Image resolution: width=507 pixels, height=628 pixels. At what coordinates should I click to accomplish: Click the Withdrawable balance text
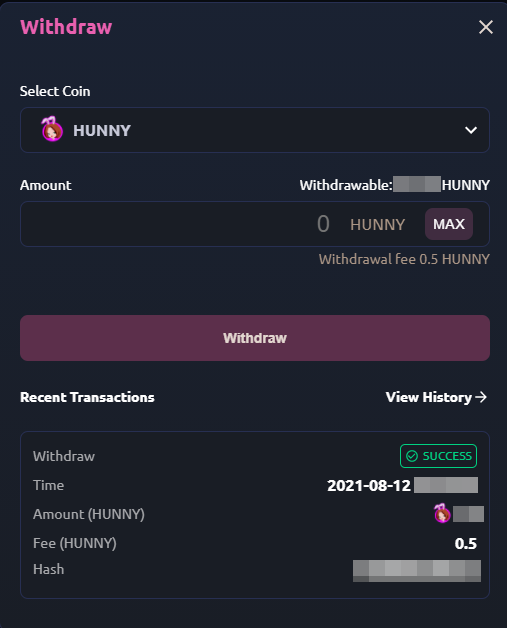click(394, 185)
